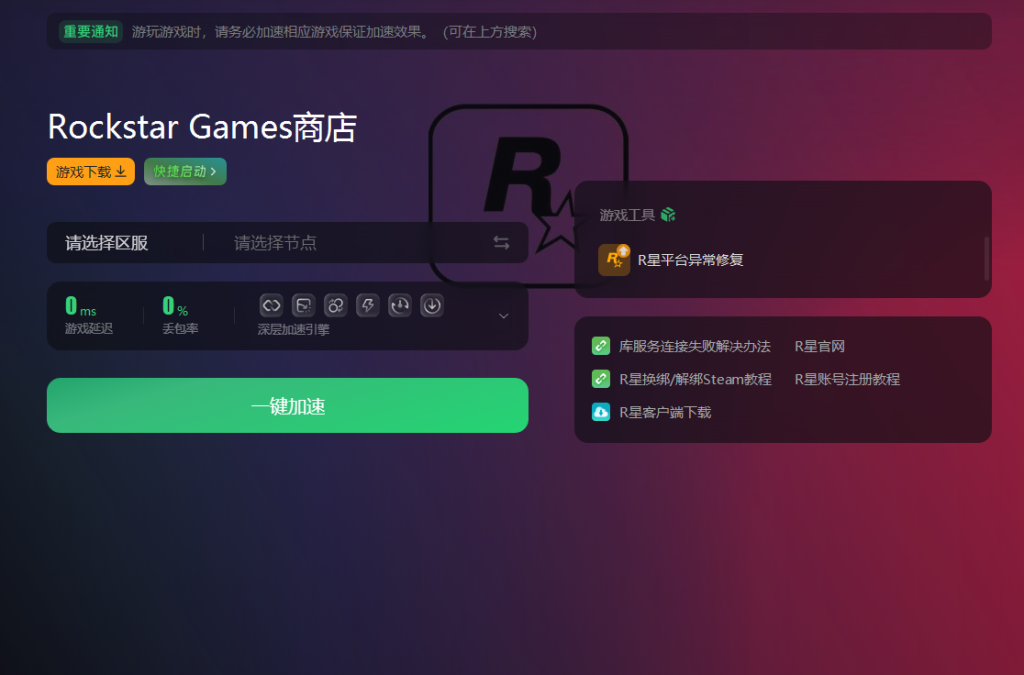Click the orange 游戏下载 button

[91, 172]
